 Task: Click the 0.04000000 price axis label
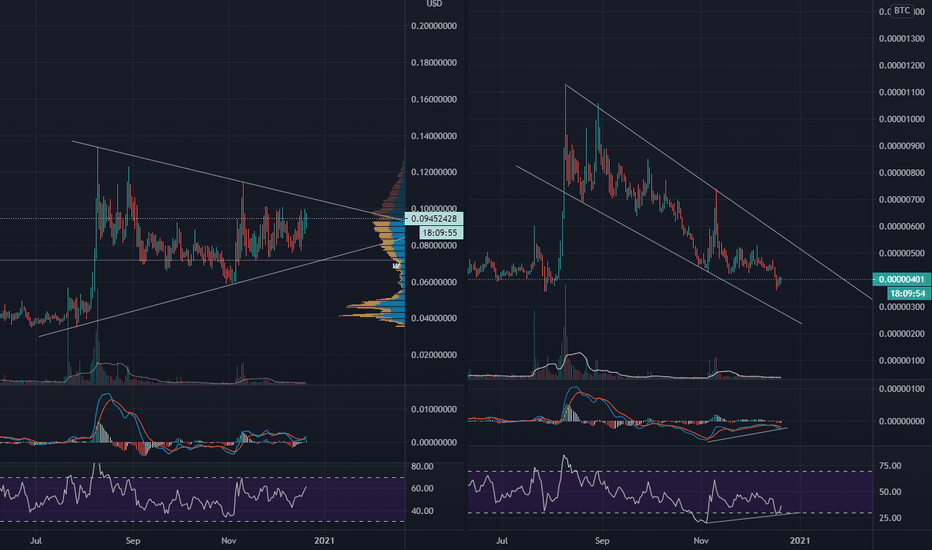point(434,319)
